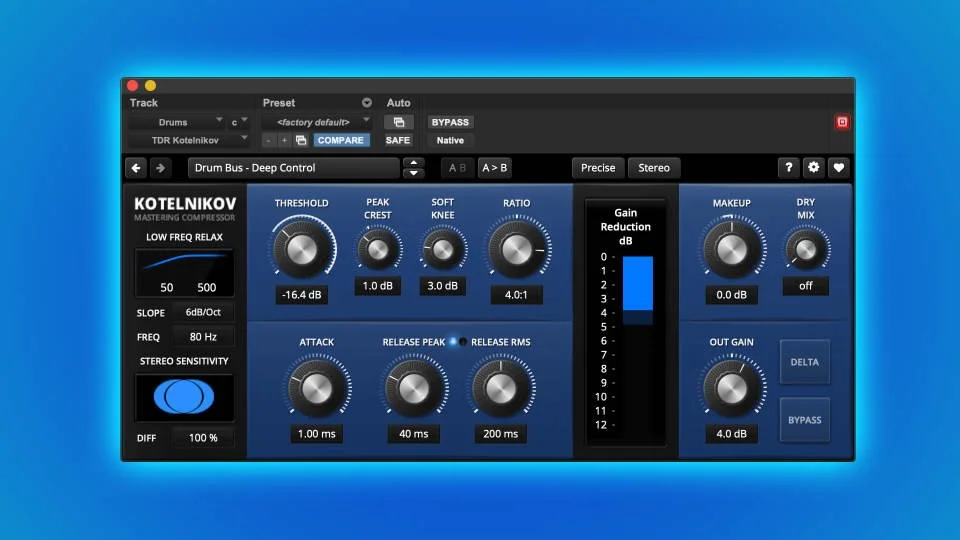Click the red target icon in header
This screenshot has height=540, width=960.
[x=842, y=122]
